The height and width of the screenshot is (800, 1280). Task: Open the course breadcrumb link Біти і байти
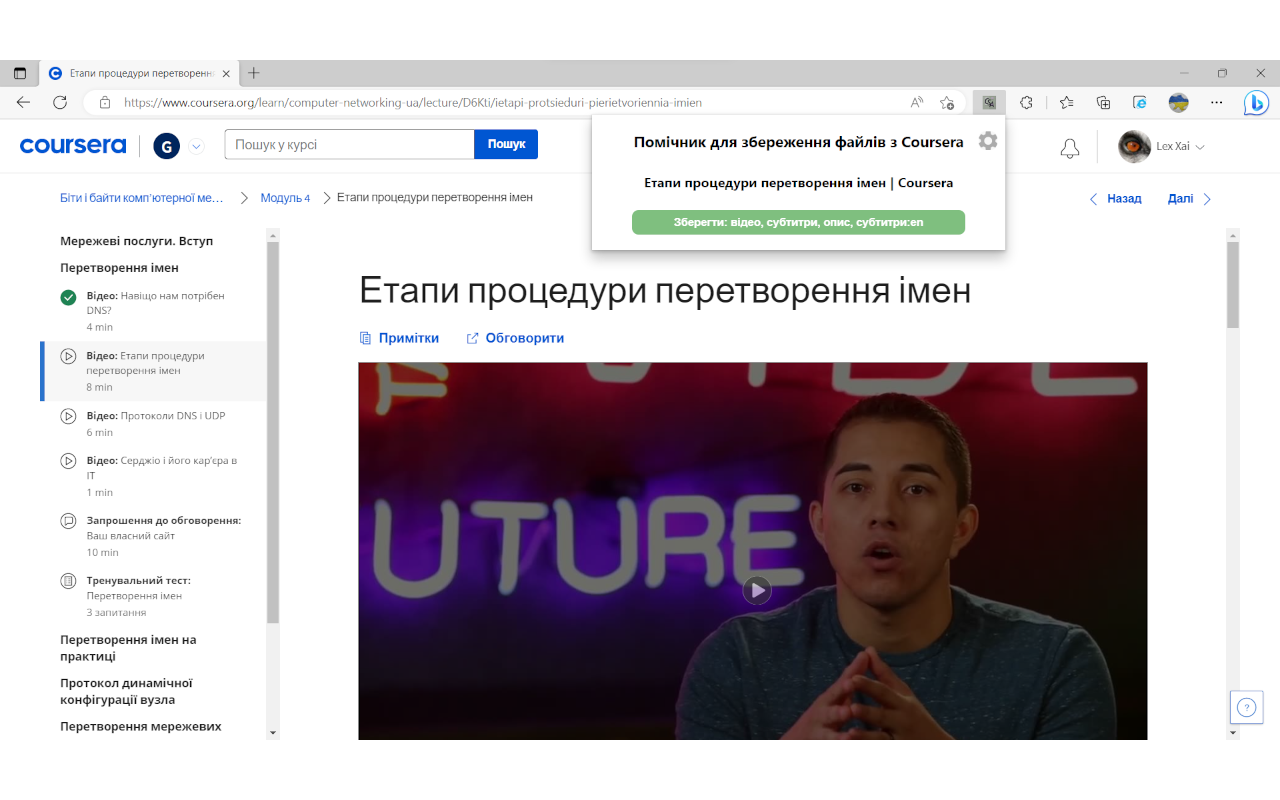click(142, 198)
